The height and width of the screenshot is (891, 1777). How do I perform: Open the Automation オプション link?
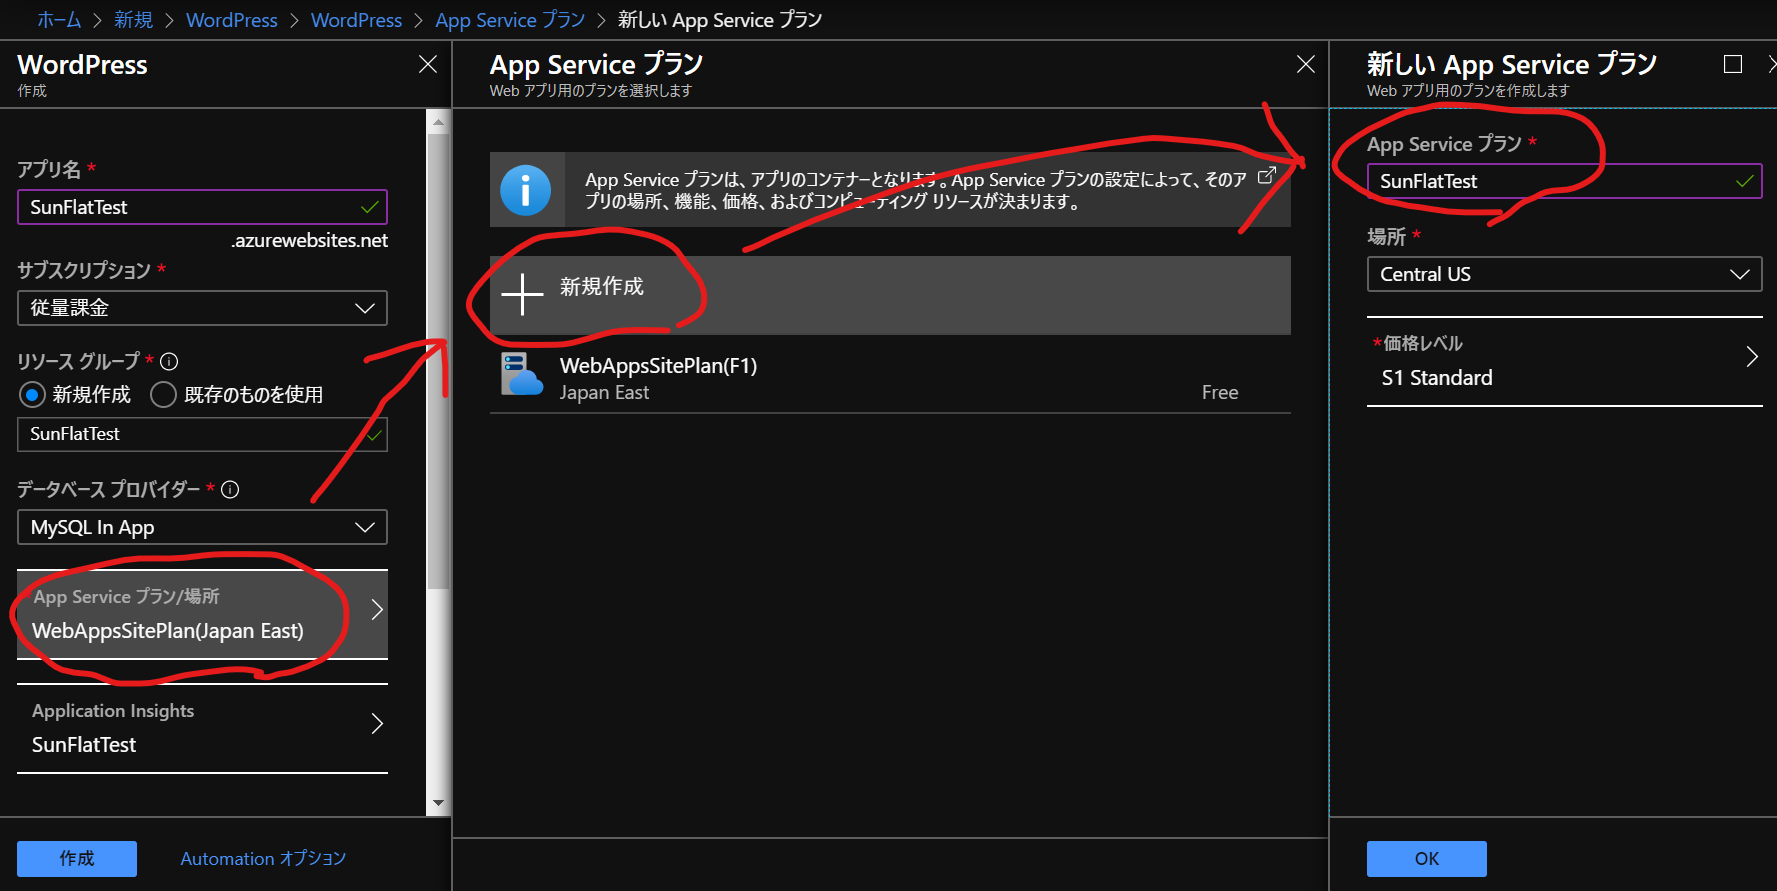click(263, 859)
